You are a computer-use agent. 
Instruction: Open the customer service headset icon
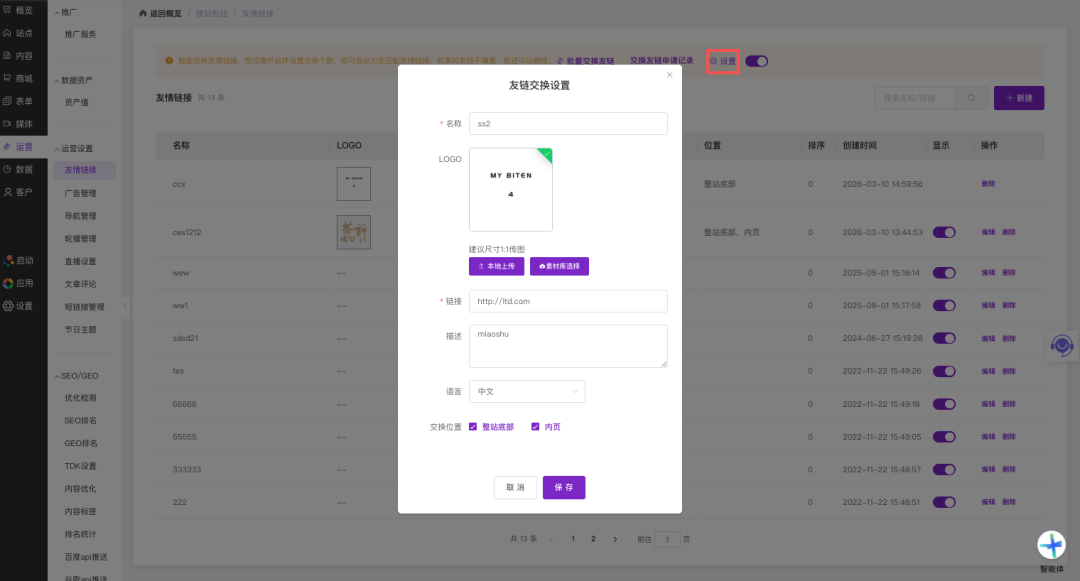(1061, 346)
